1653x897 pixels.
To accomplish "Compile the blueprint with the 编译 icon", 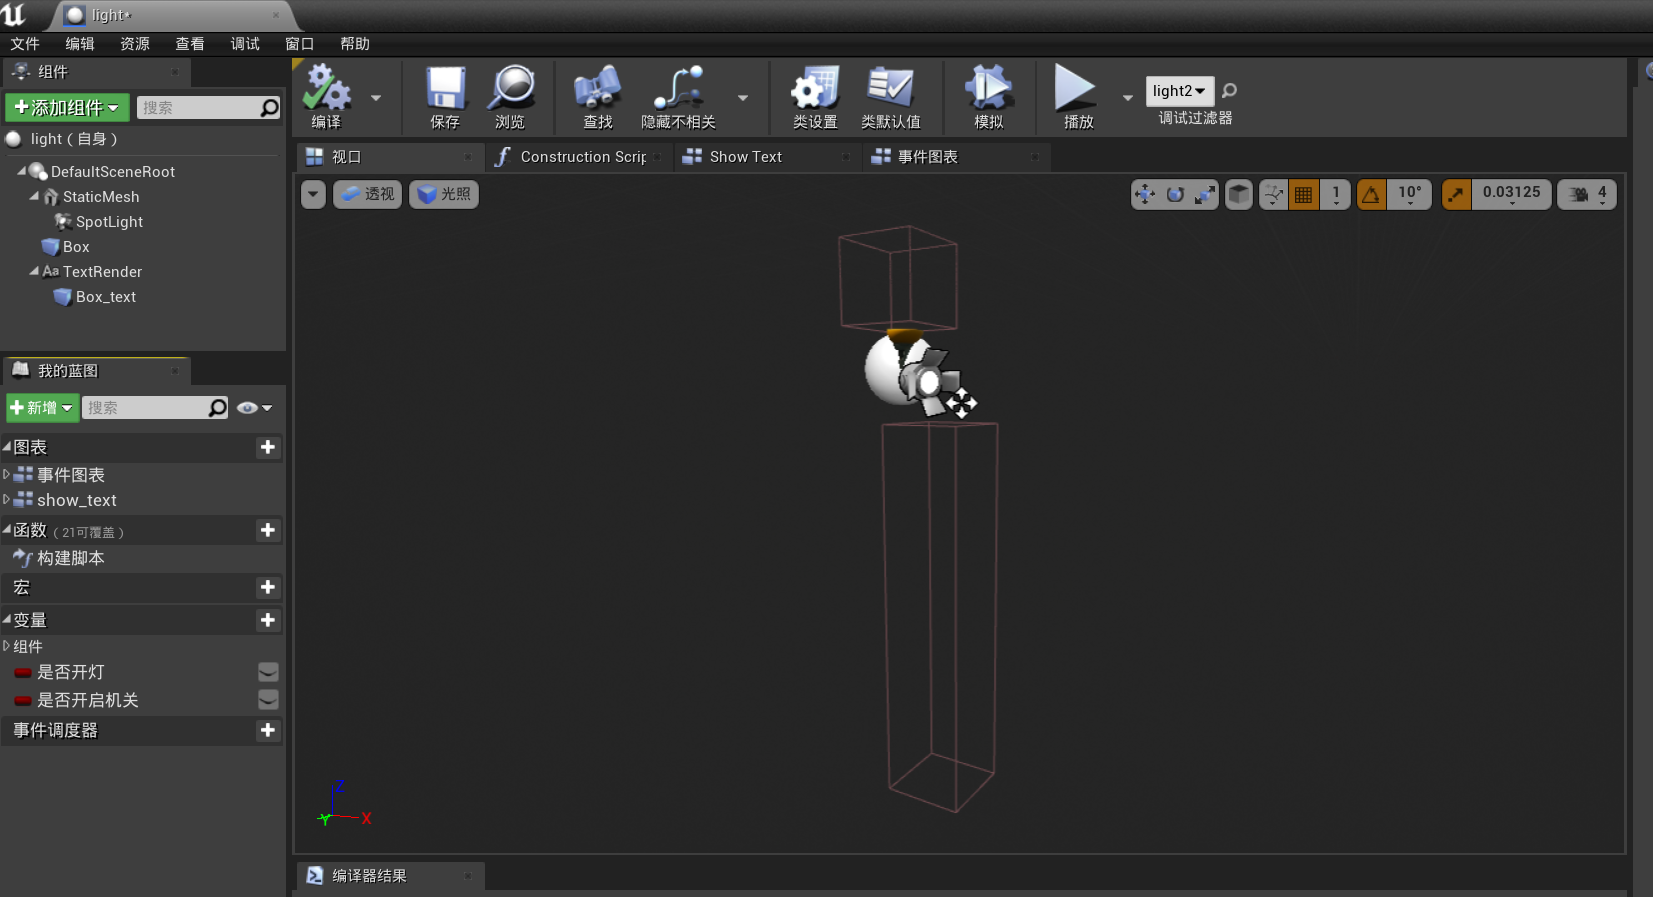I will [326, 97].
